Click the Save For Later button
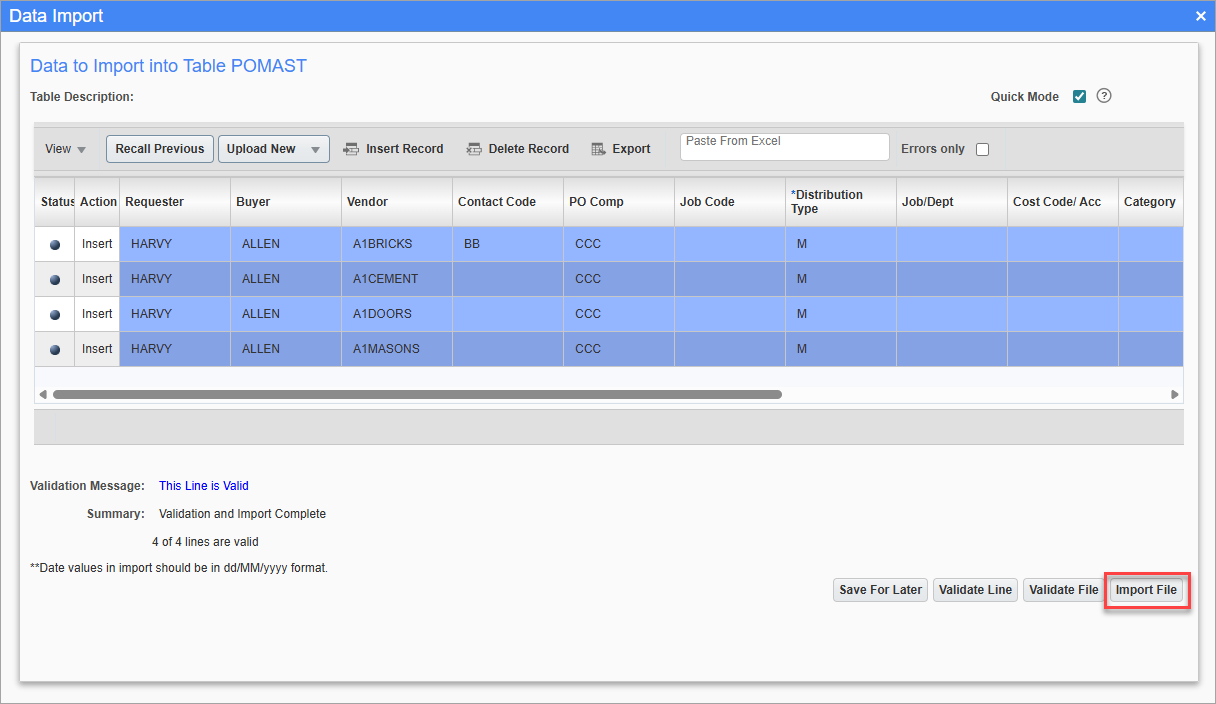Viewport: 1216px width, 704px height. (x=880, y=590)
